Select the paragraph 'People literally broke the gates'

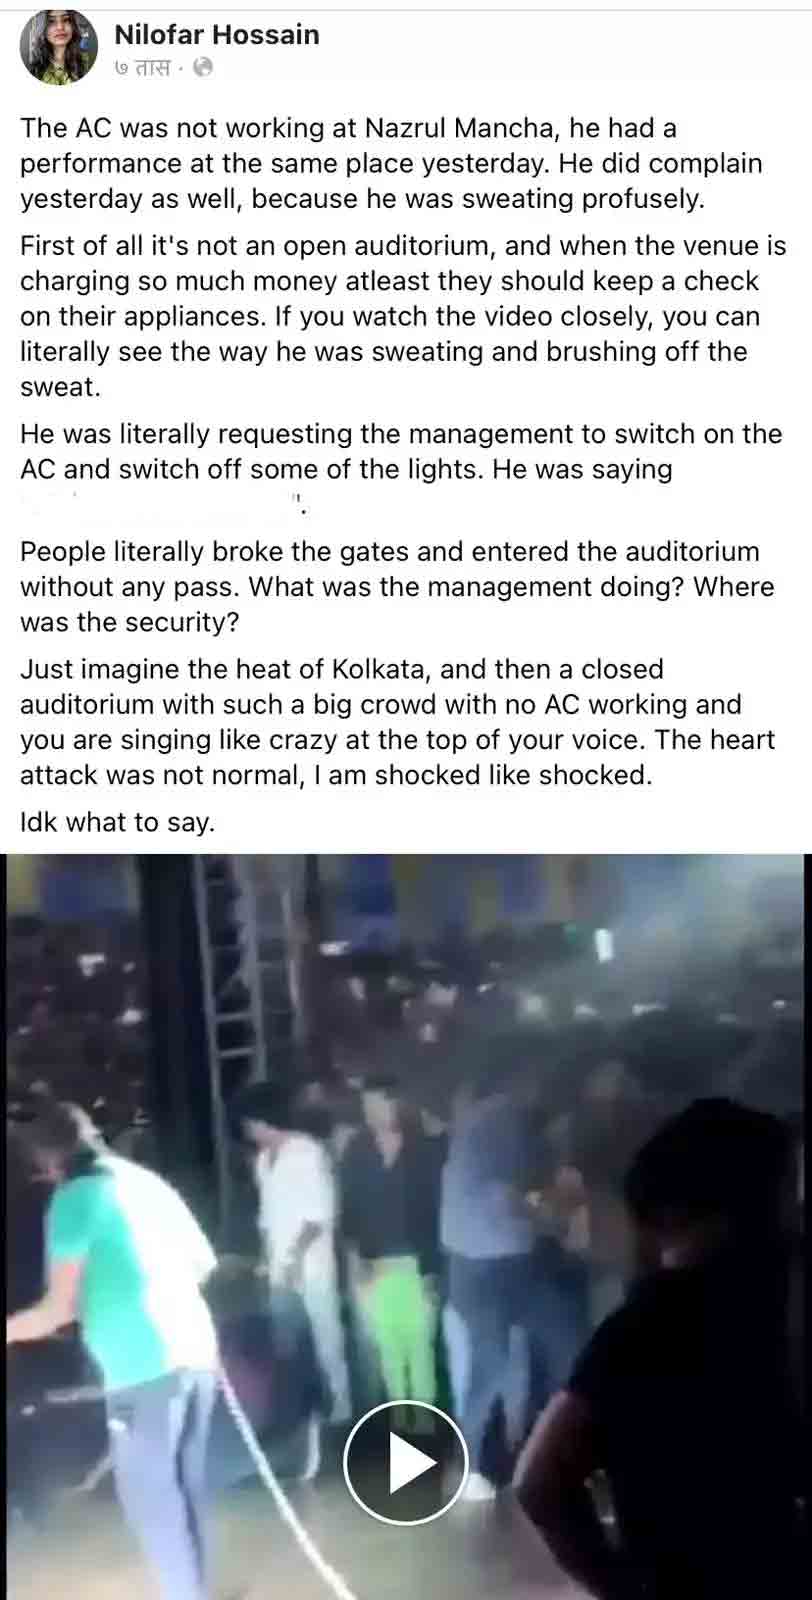[x=397, y=586]
